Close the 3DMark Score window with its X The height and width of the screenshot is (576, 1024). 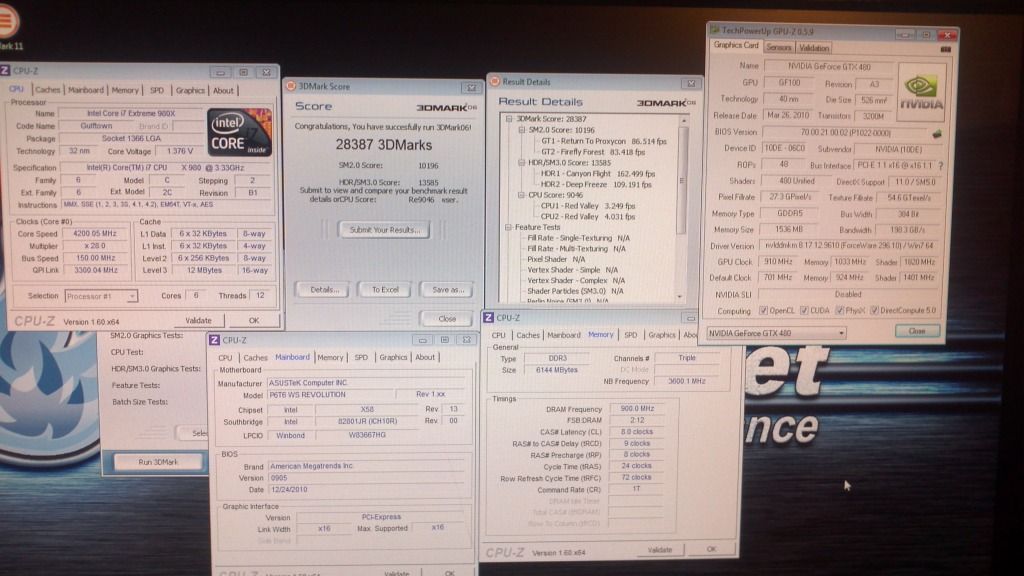(x=472, y=88)
